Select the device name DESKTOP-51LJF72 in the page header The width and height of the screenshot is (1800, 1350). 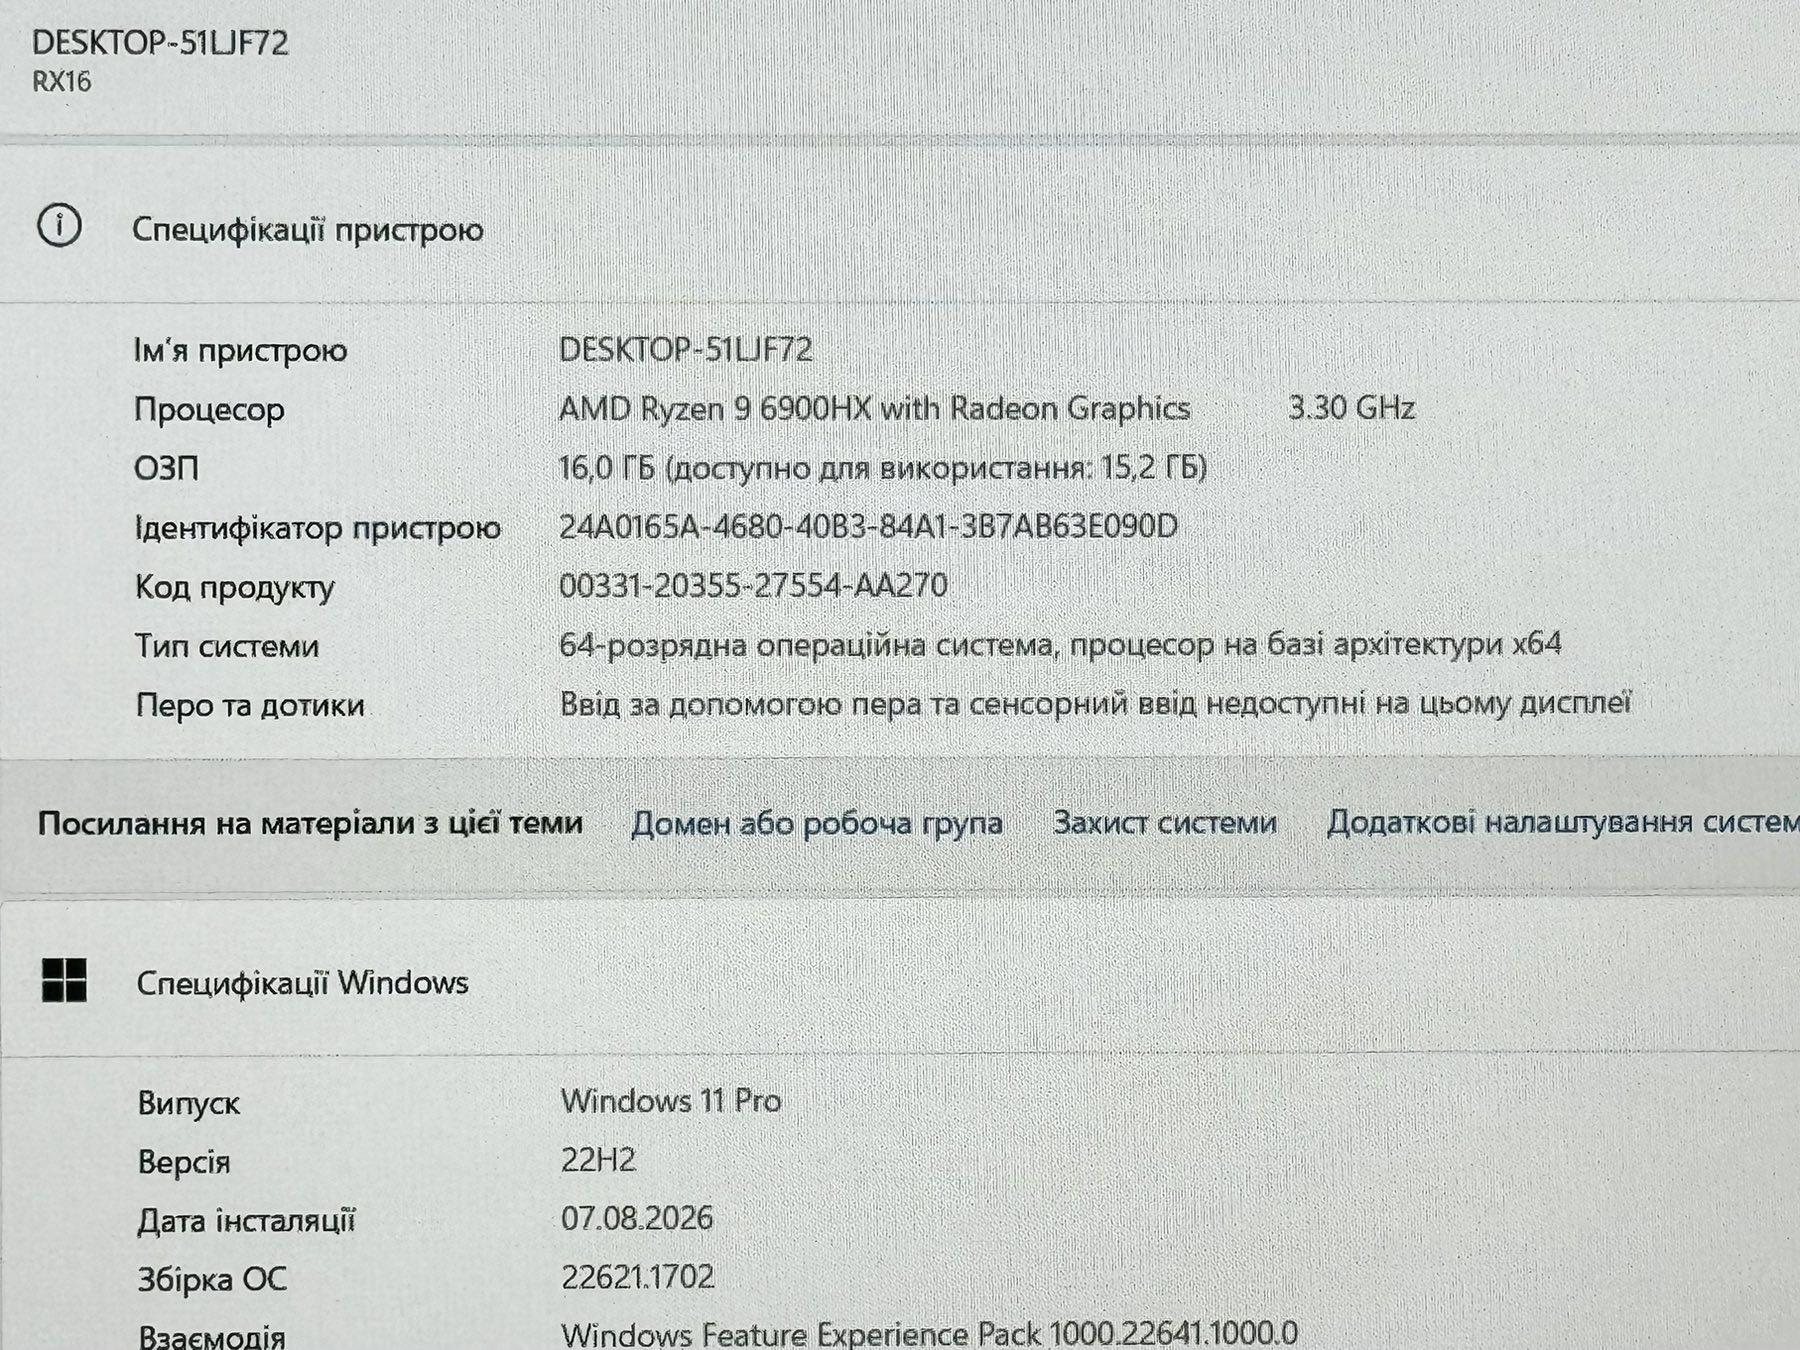[x=160, y=42]
